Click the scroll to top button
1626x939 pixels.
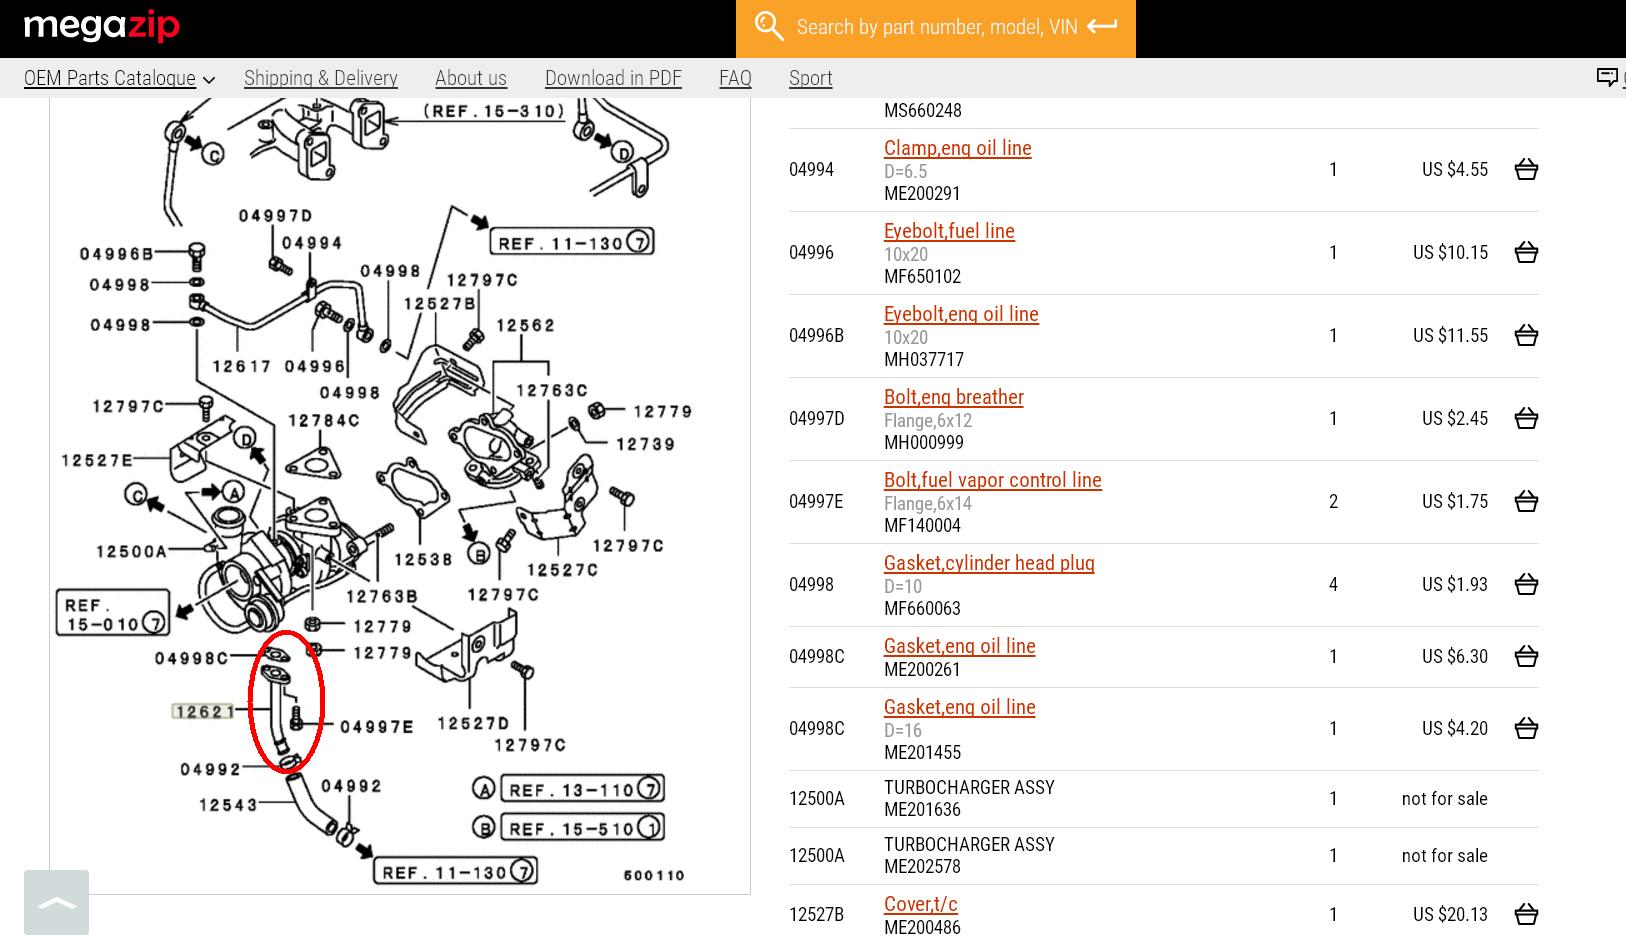click(x=56, y=902)
